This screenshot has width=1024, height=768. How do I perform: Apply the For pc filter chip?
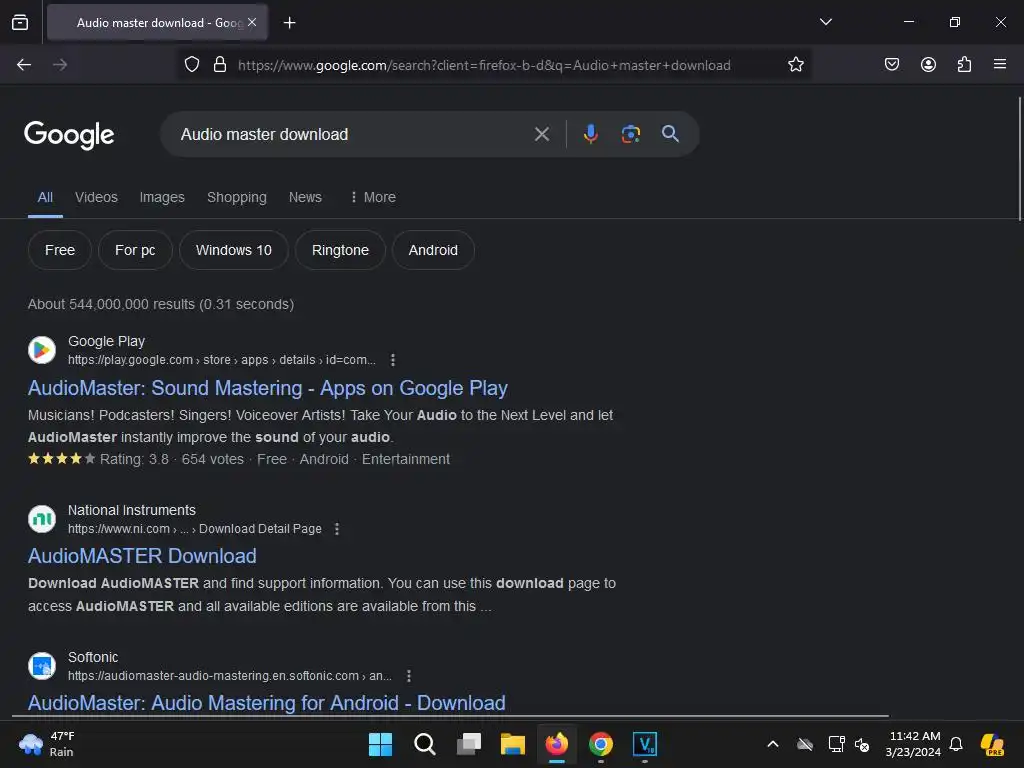click(x=135, y=250)
